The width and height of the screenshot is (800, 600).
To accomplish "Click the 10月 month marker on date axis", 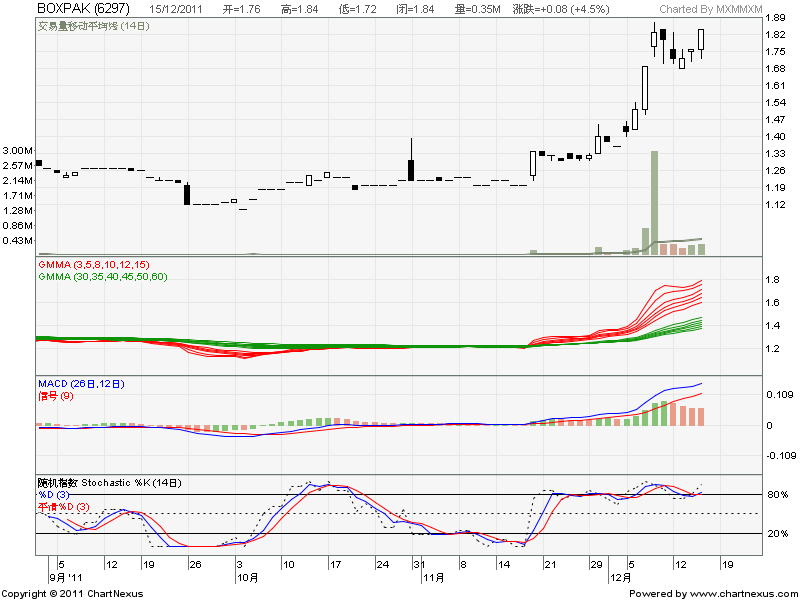I will pos(247,577).
